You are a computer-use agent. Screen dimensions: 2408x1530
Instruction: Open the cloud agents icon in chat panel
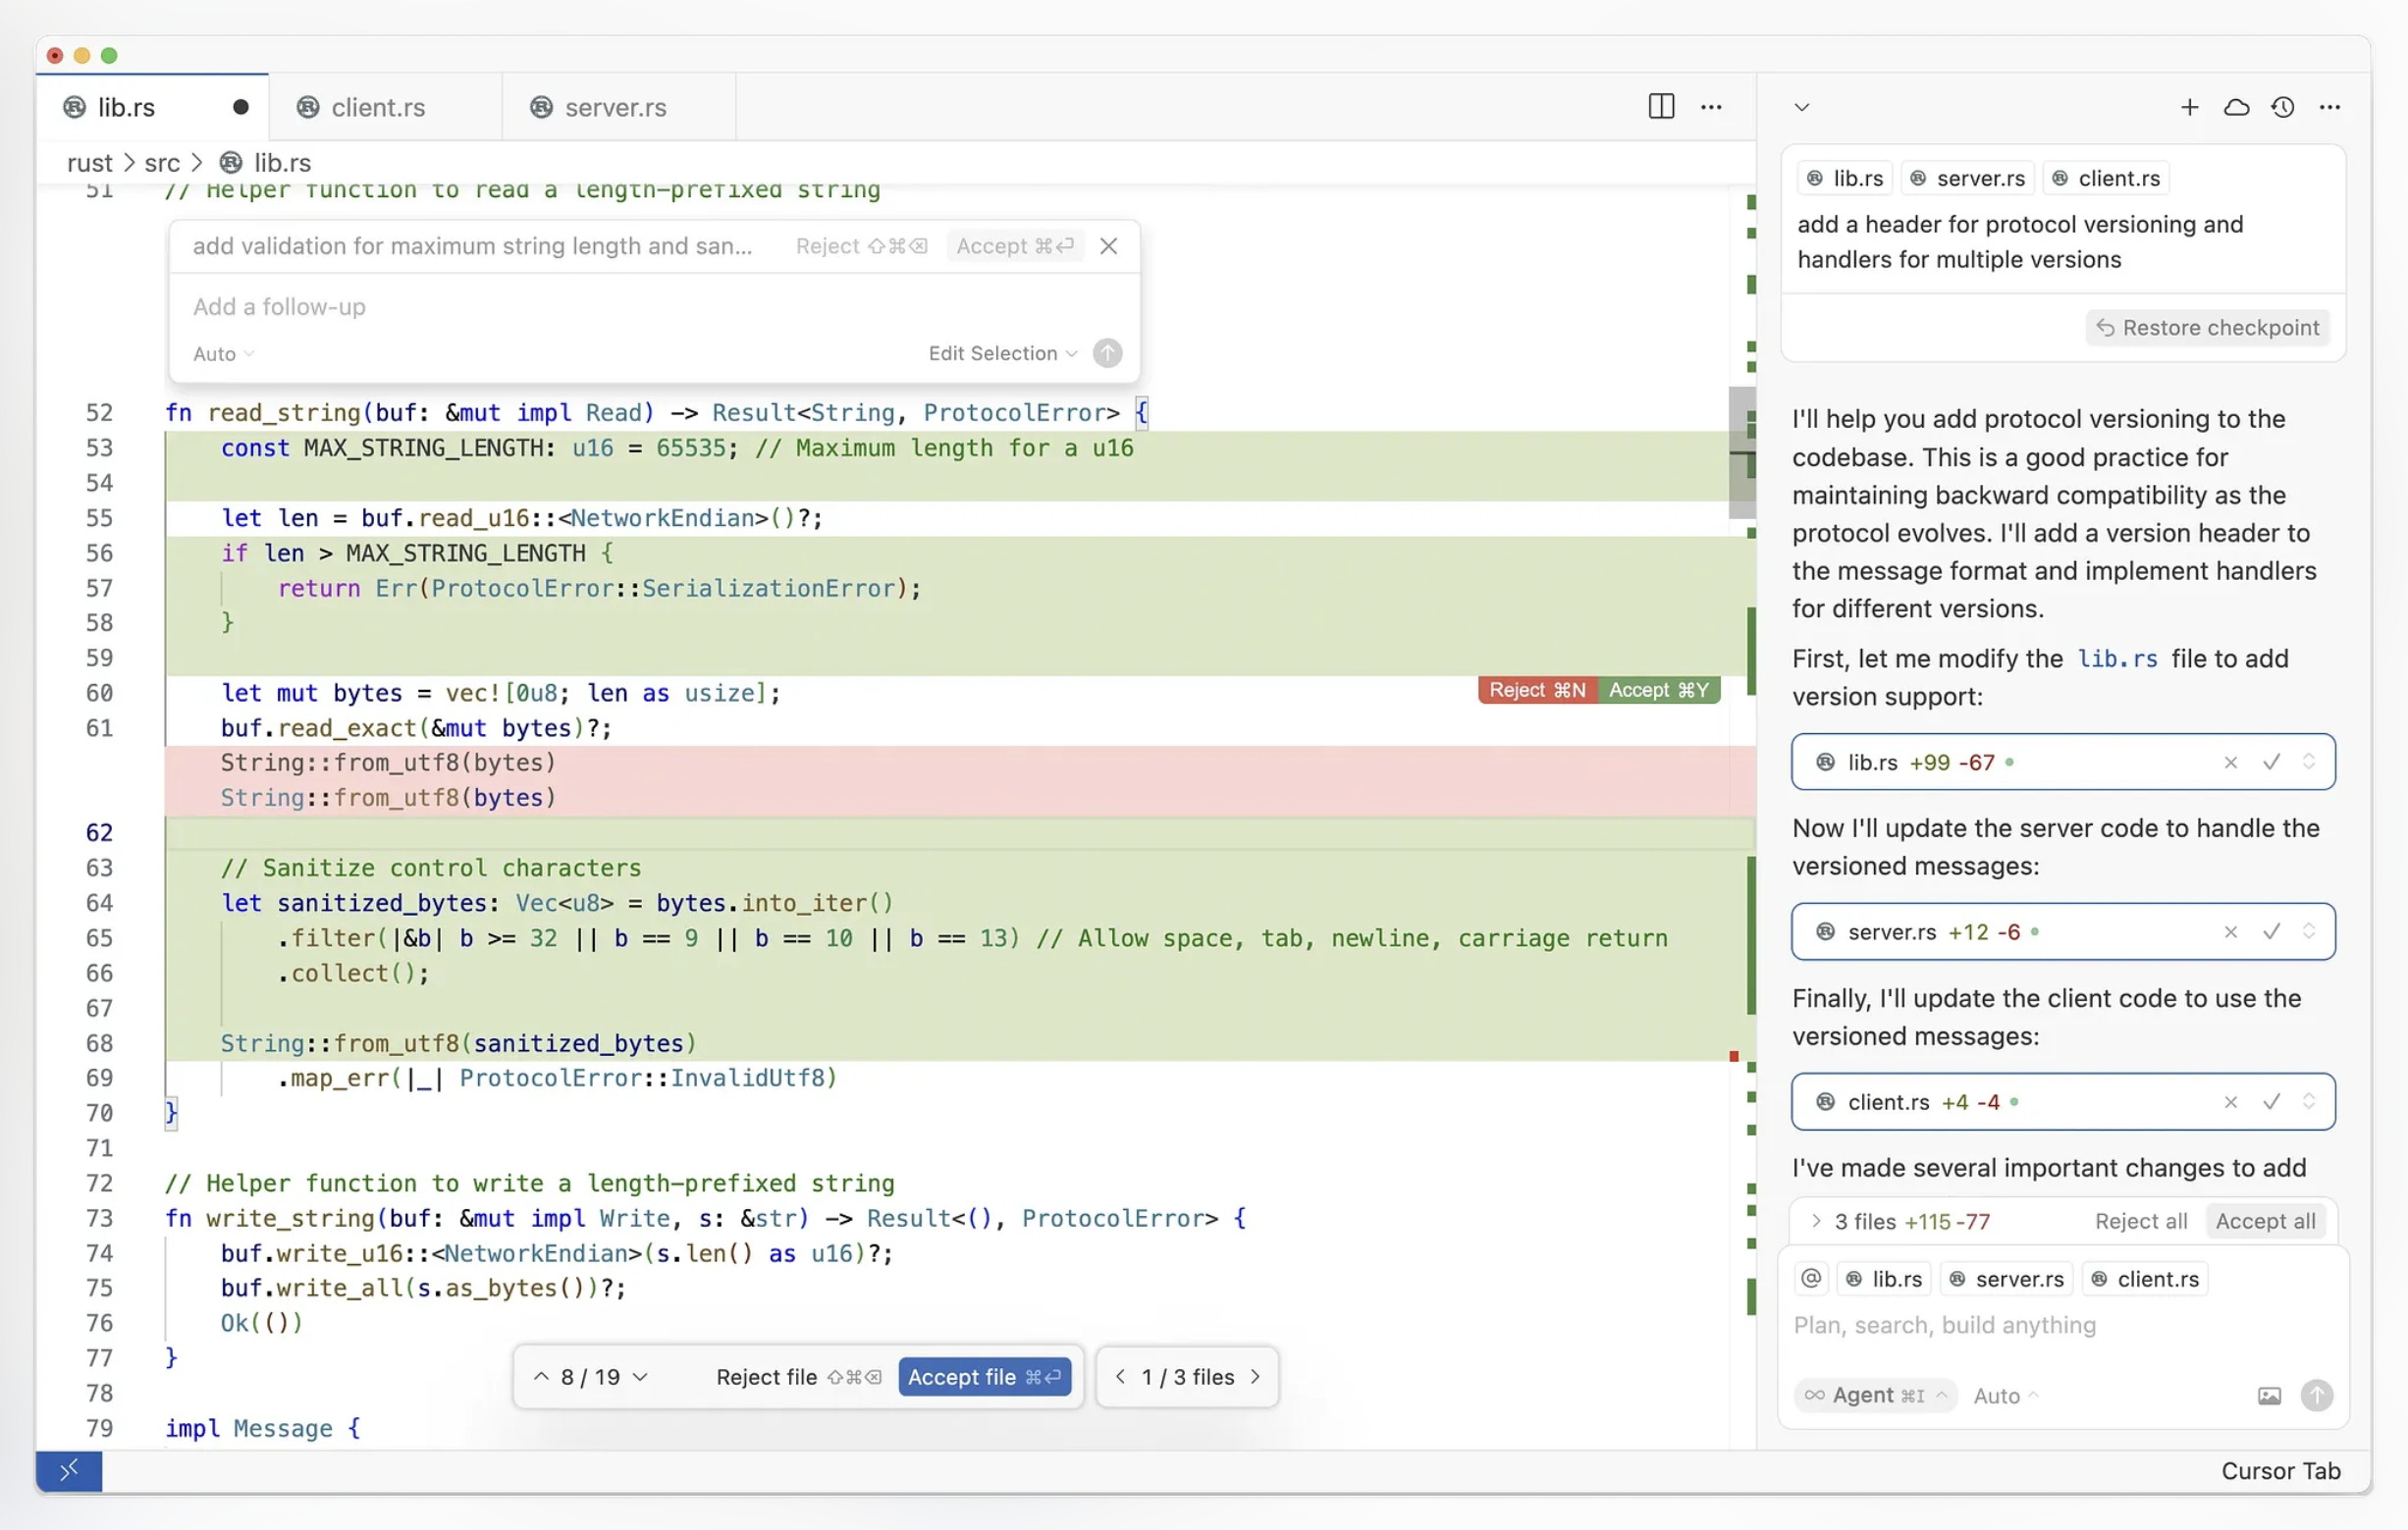2236,107
